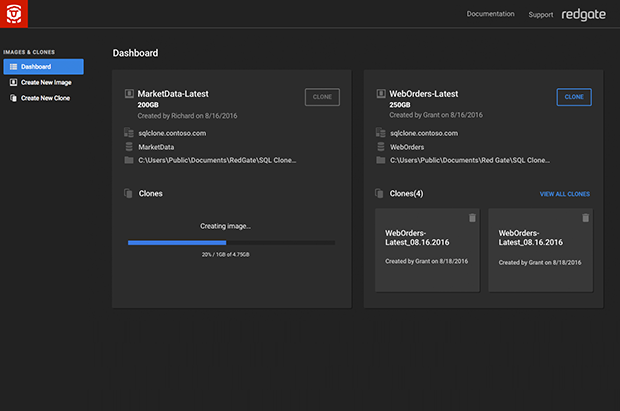This screenshot has height=411, width=620.
Task: Click the Clones(4) icon in the WebOrders card
Action: [x=379, y=193]
